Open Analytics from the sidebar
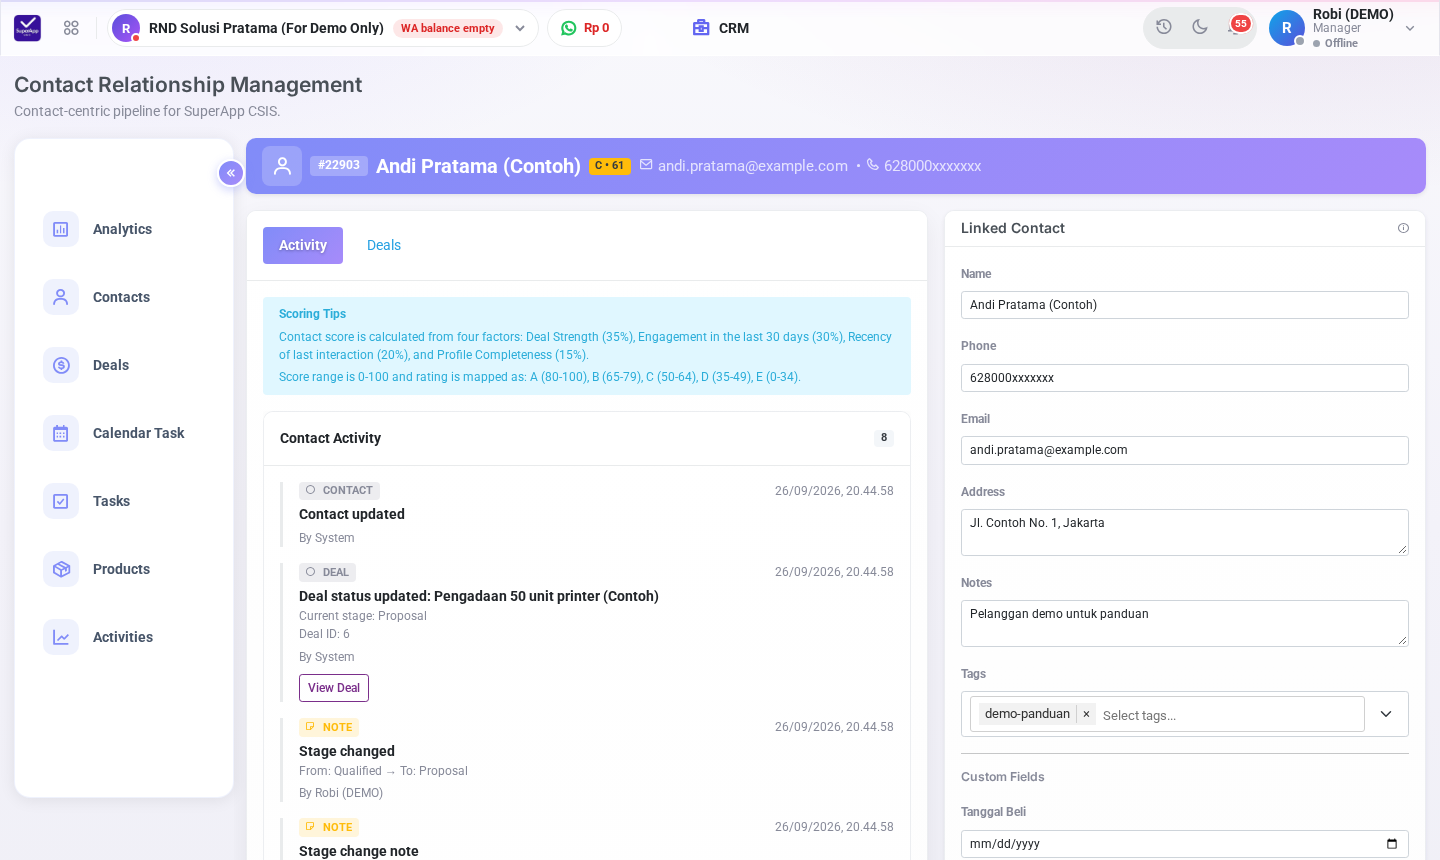 [124, 229]
